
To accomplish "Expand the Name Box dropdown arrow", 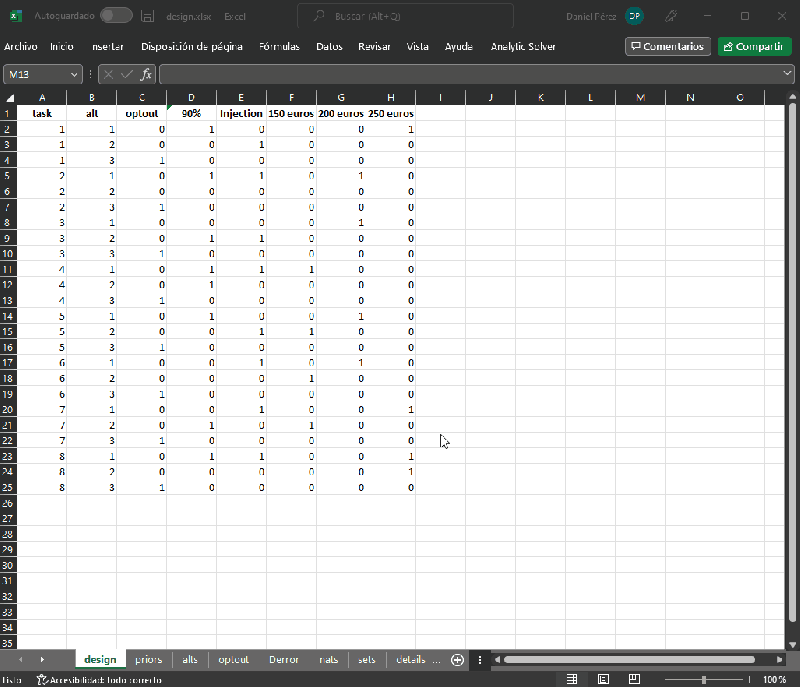I will point(74,74).
